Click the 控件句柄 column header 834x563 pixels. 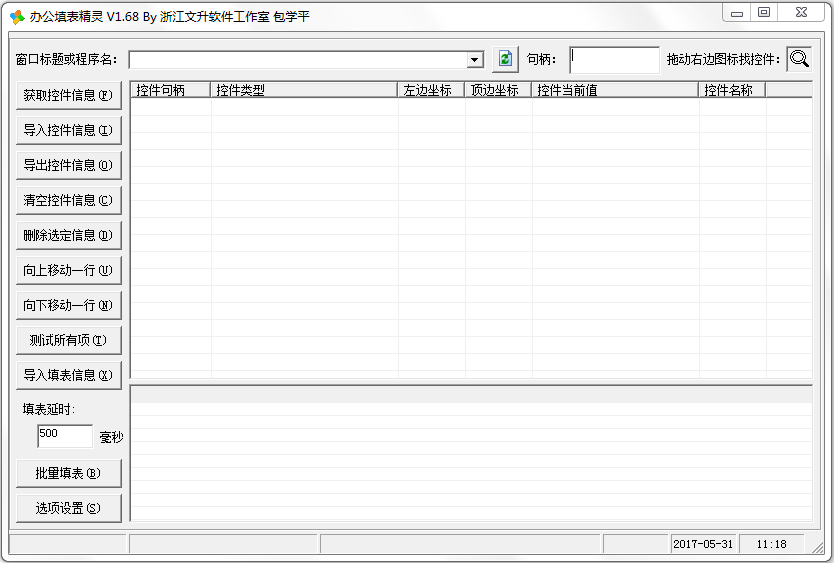pos(171,90)
